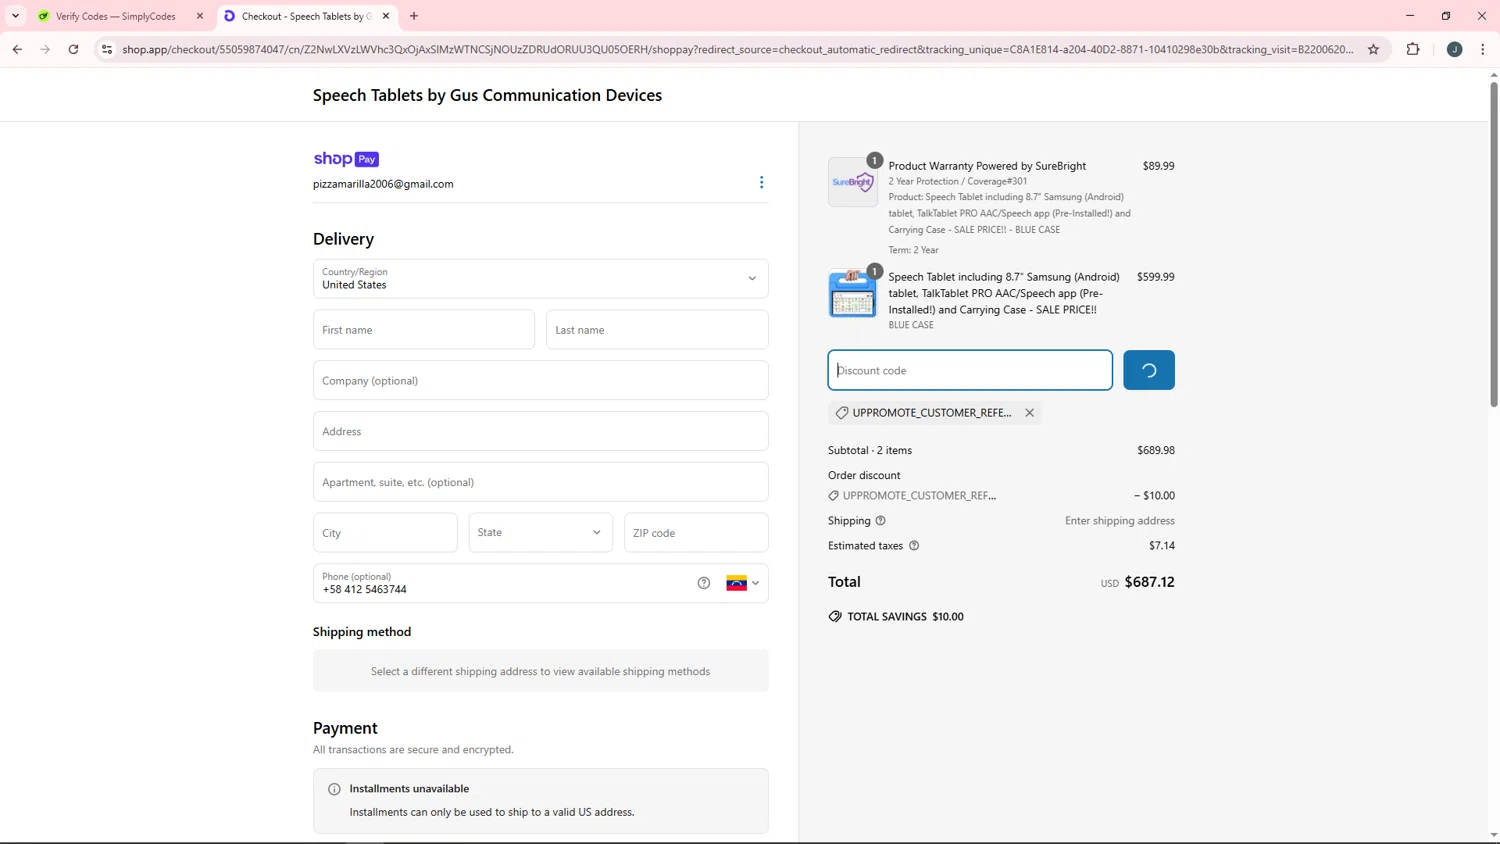The image size is (1500, 844).
Task: Click the Apartment, suite, etc. field
Action: point(540,482)
